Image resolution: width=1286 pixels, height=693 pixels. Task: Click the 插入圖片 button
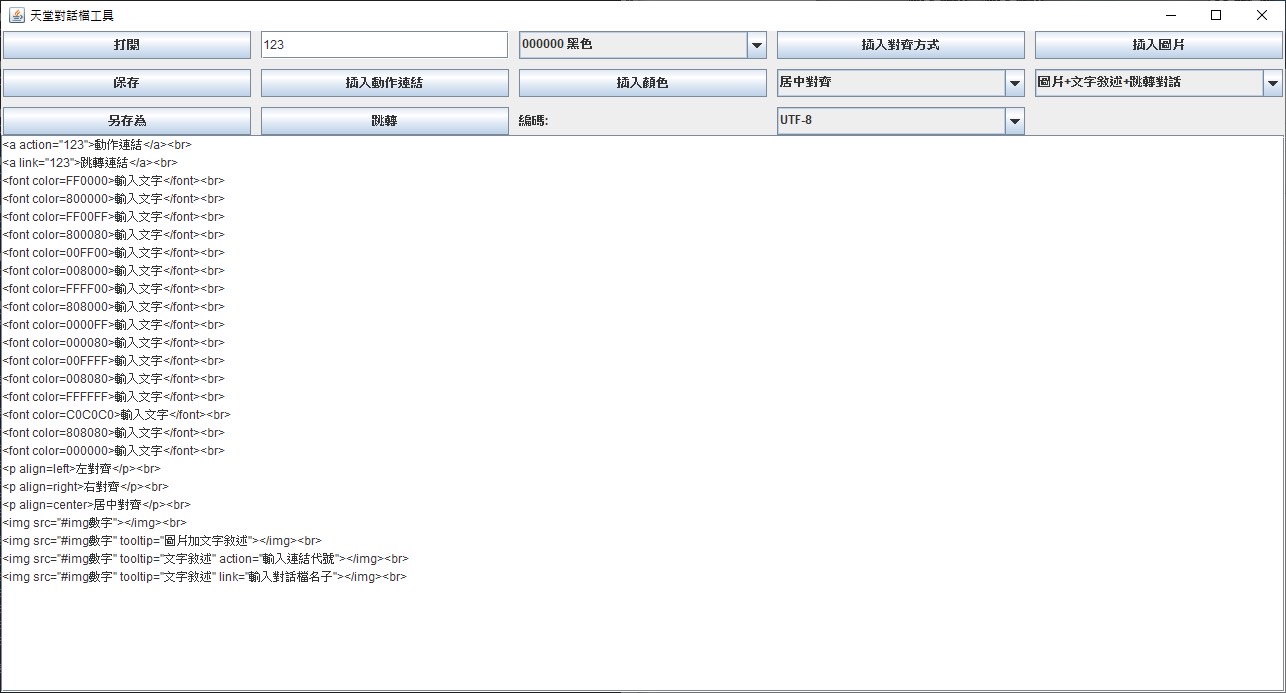[x=1159, y=45]
